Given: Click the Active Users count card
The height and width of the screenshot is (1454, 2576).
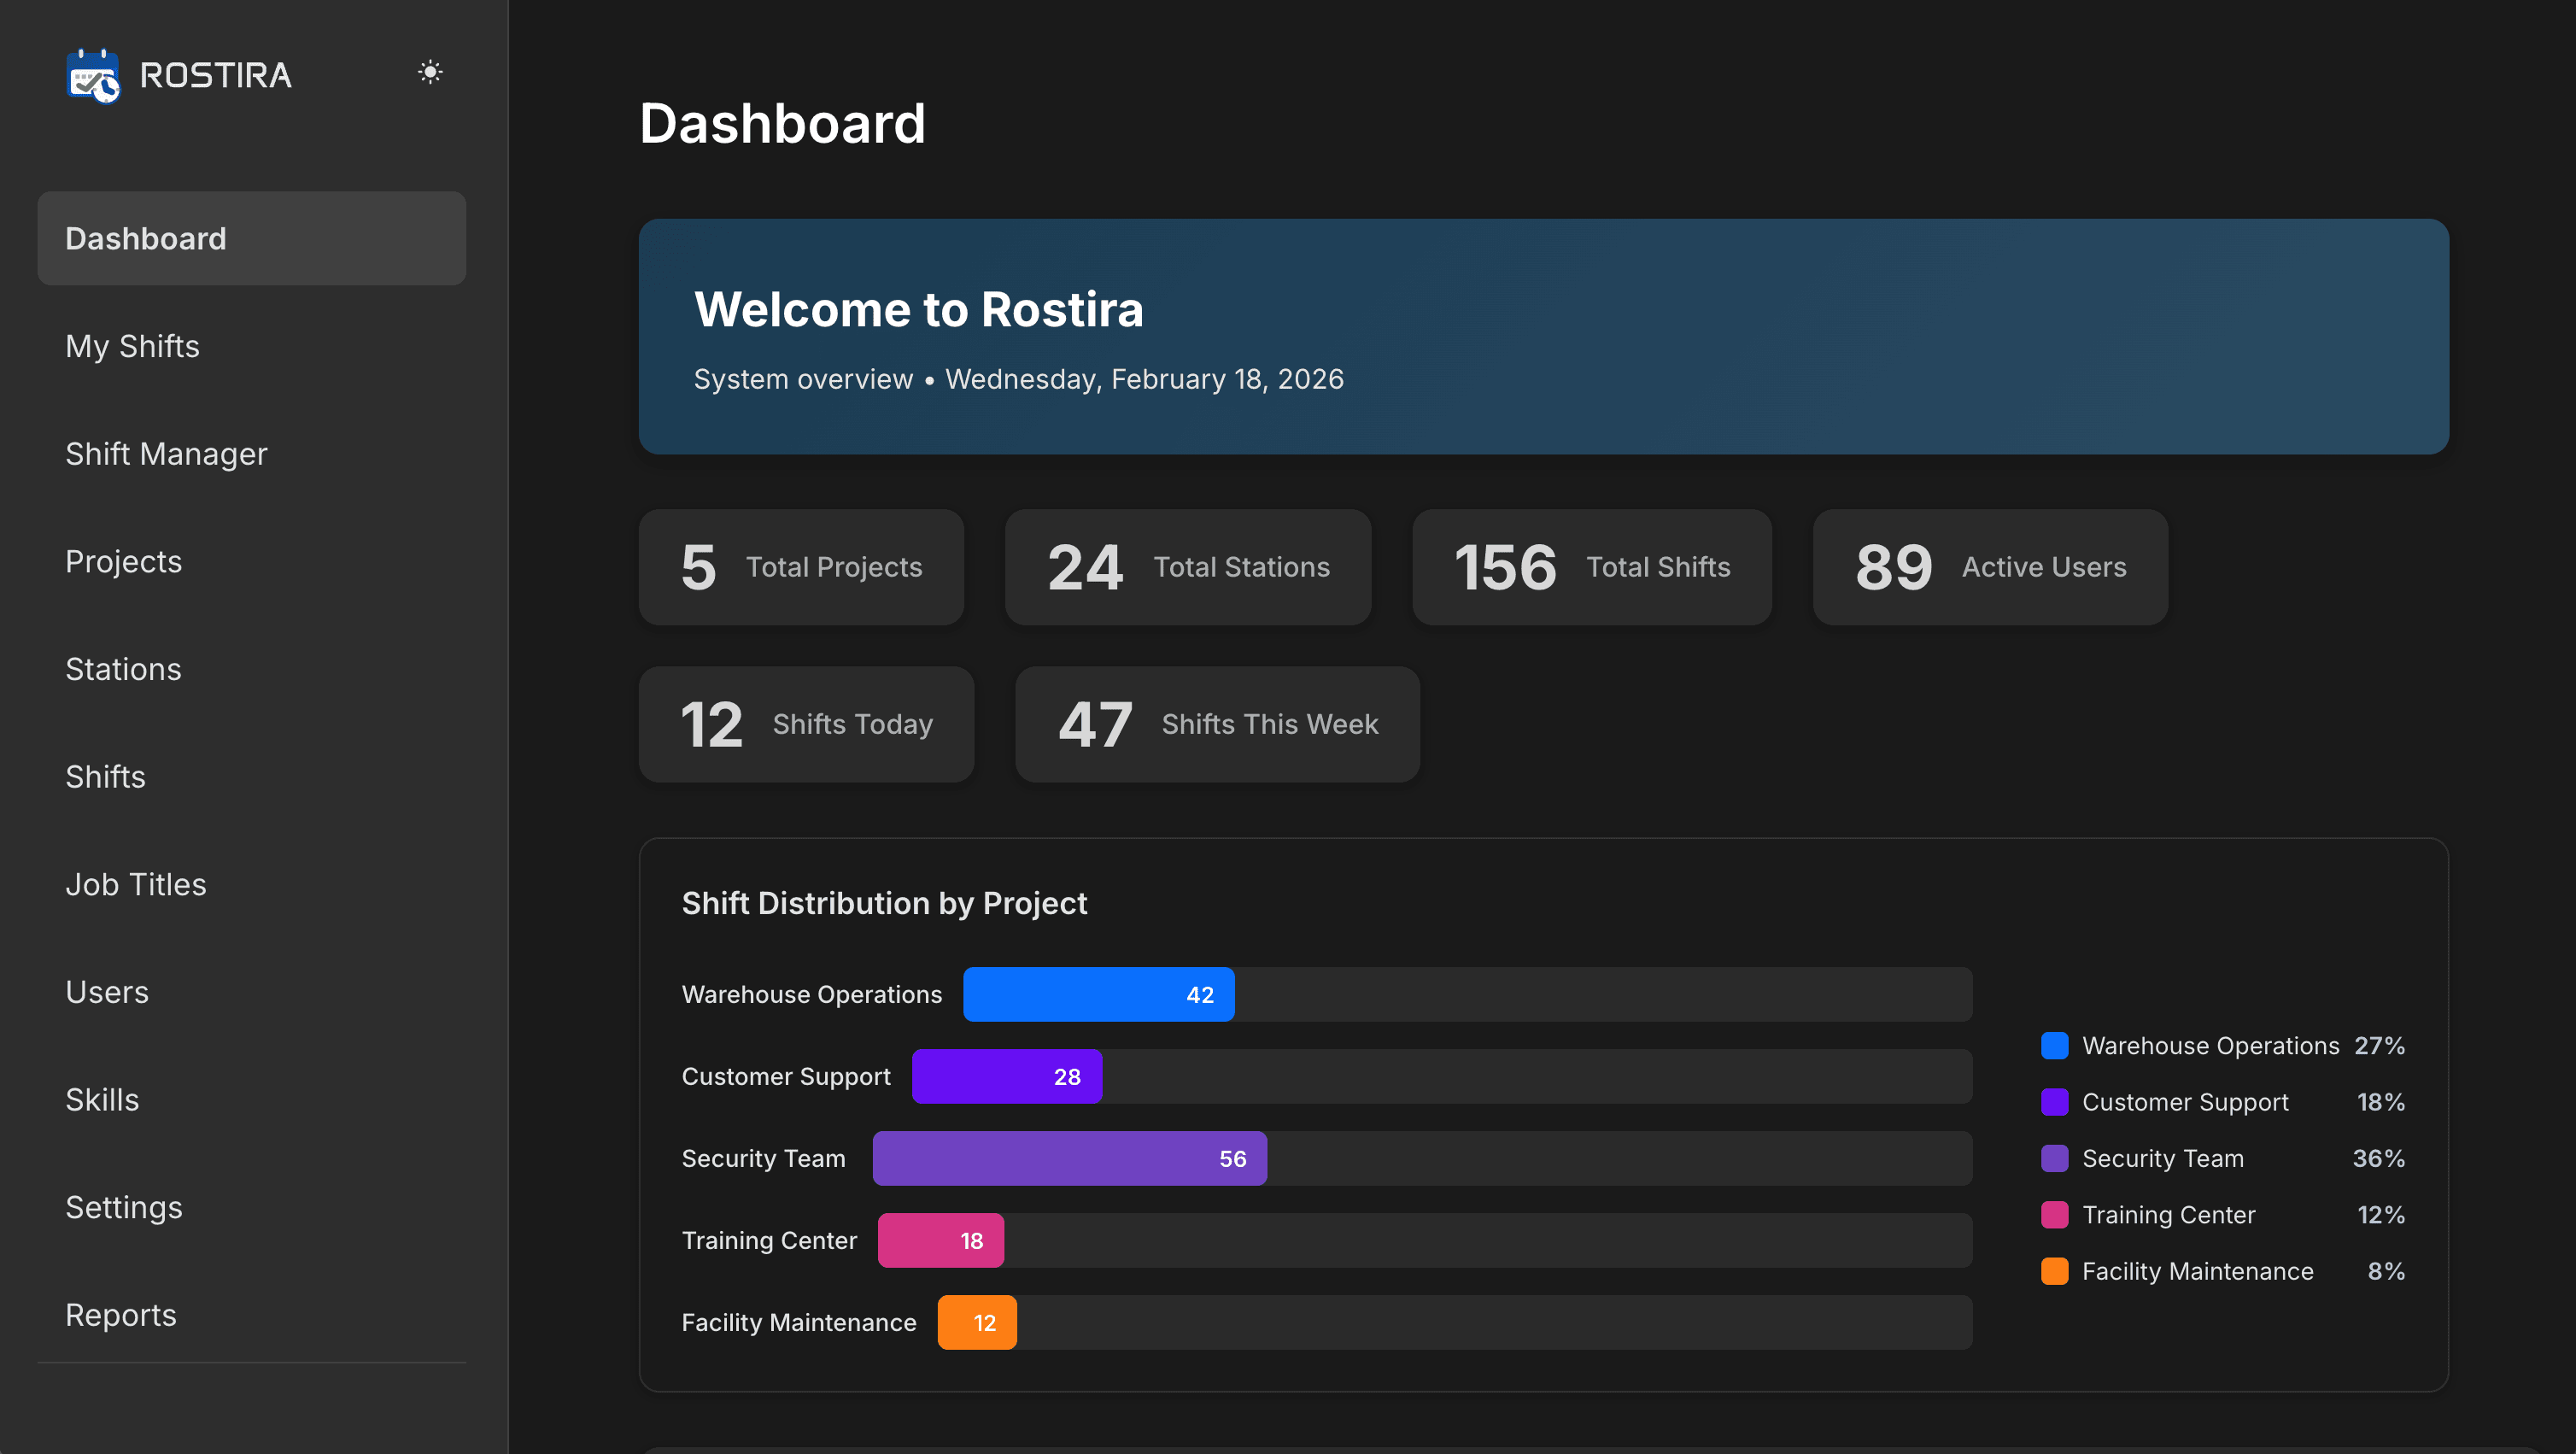Looking at the screenshot, I should (1988, 567).
